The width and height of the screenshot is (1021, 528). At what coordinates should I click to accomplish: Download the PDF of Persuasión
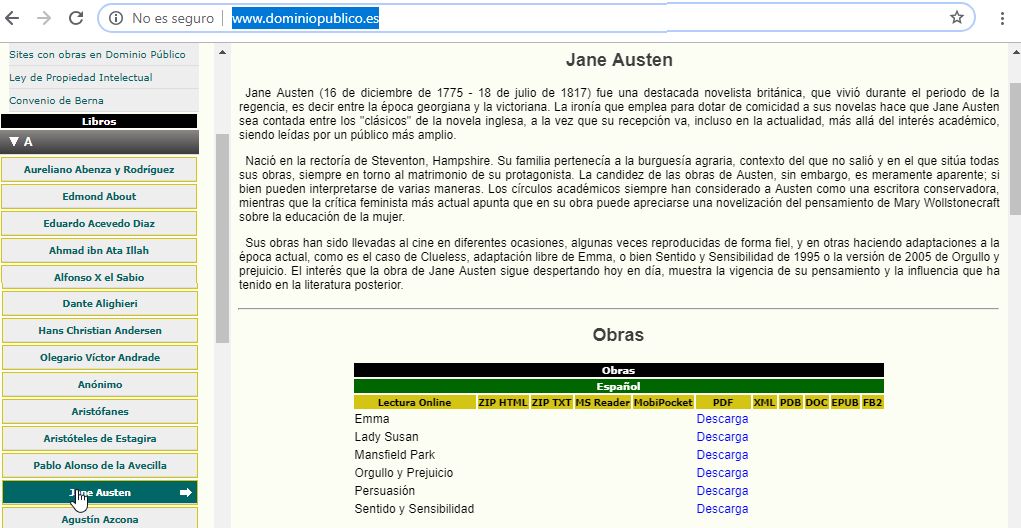click(722, 491)
